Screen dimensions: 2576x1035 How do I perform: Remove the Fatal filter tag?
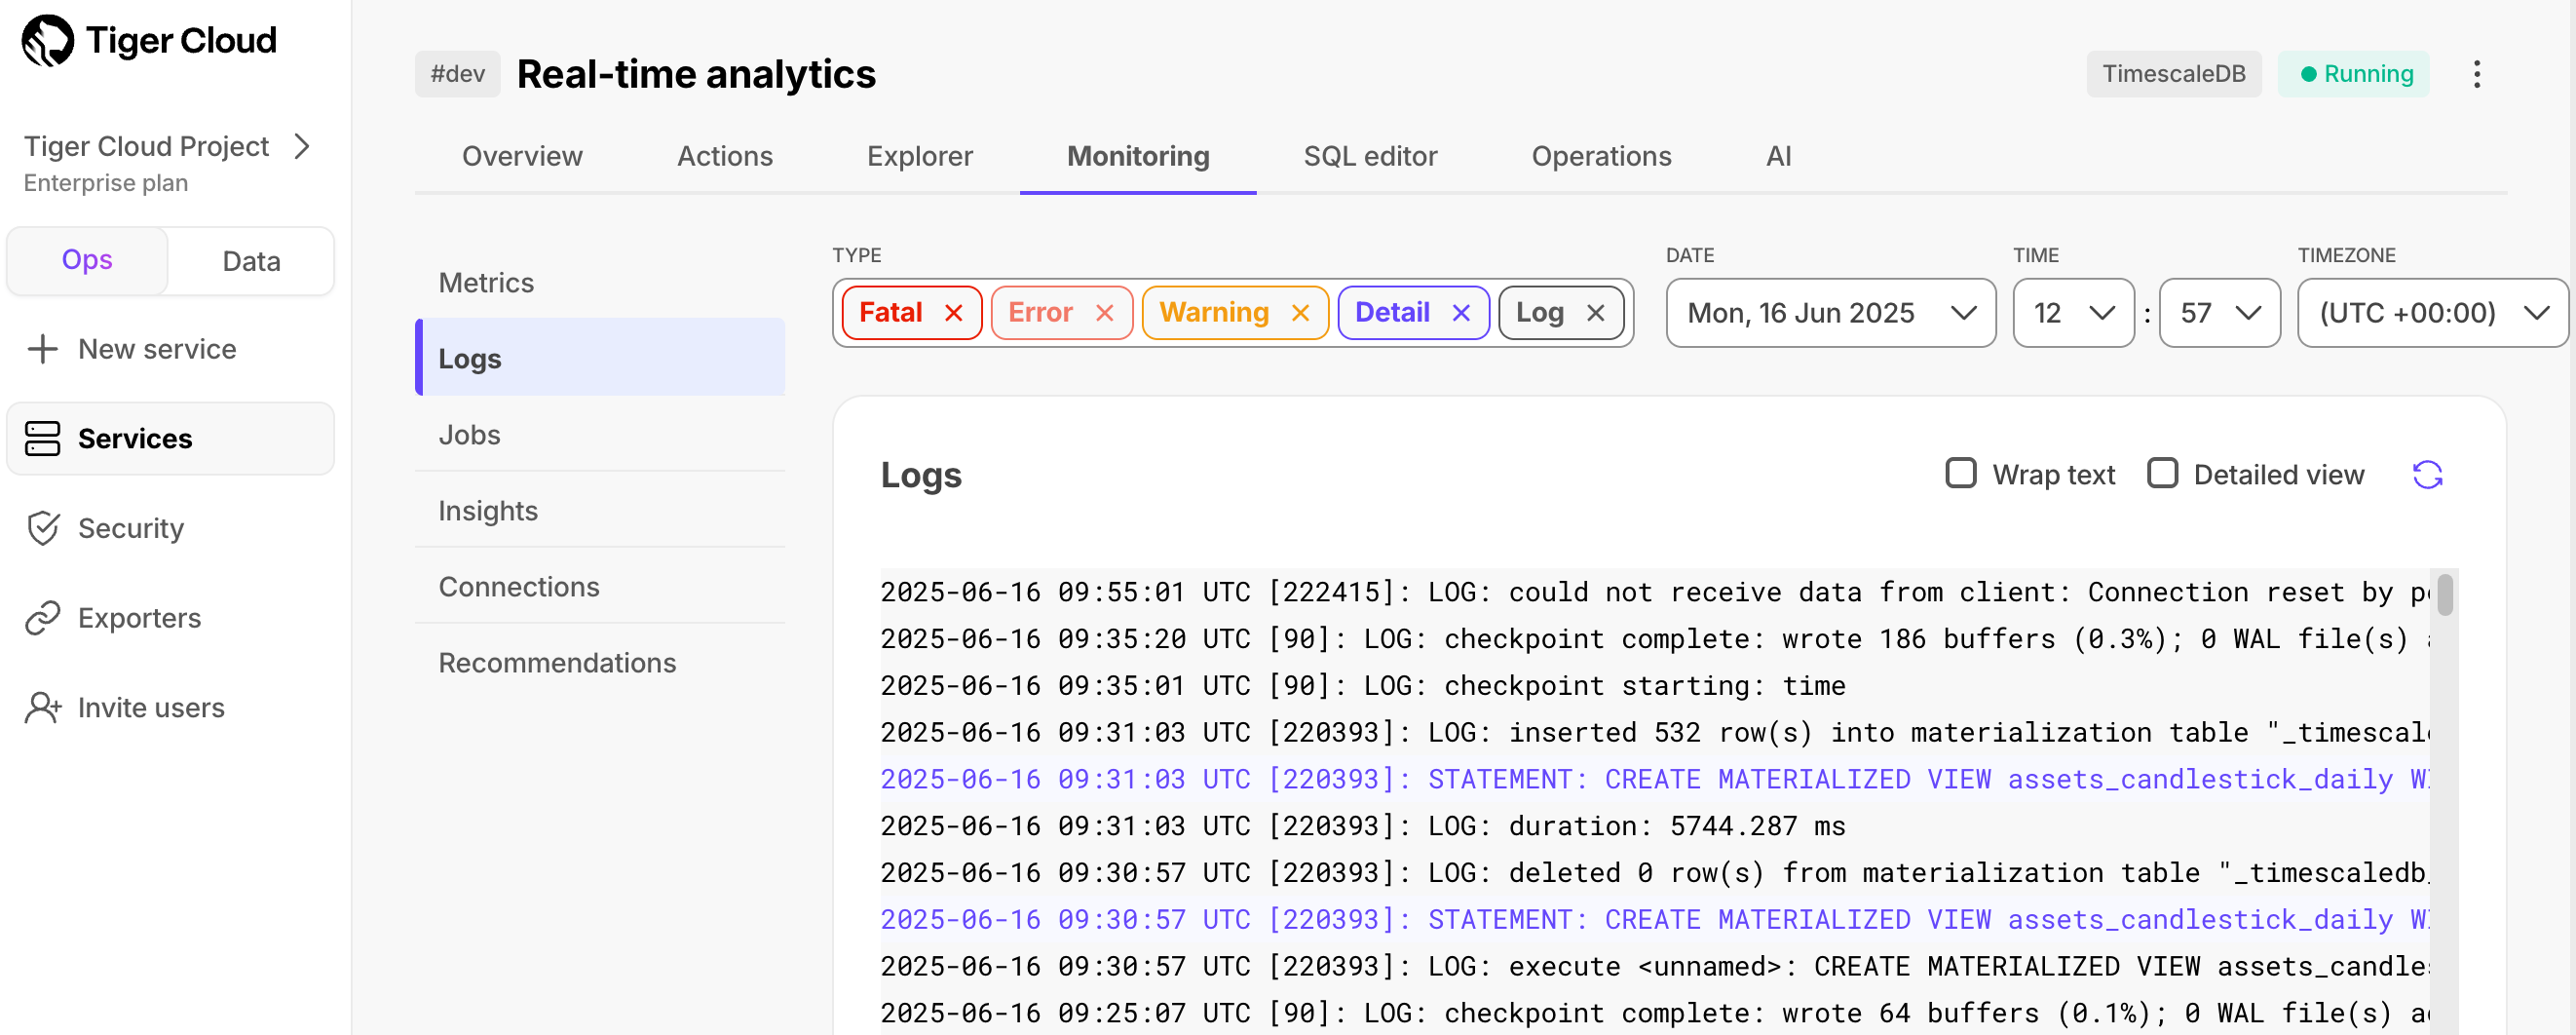coord(953,313)
